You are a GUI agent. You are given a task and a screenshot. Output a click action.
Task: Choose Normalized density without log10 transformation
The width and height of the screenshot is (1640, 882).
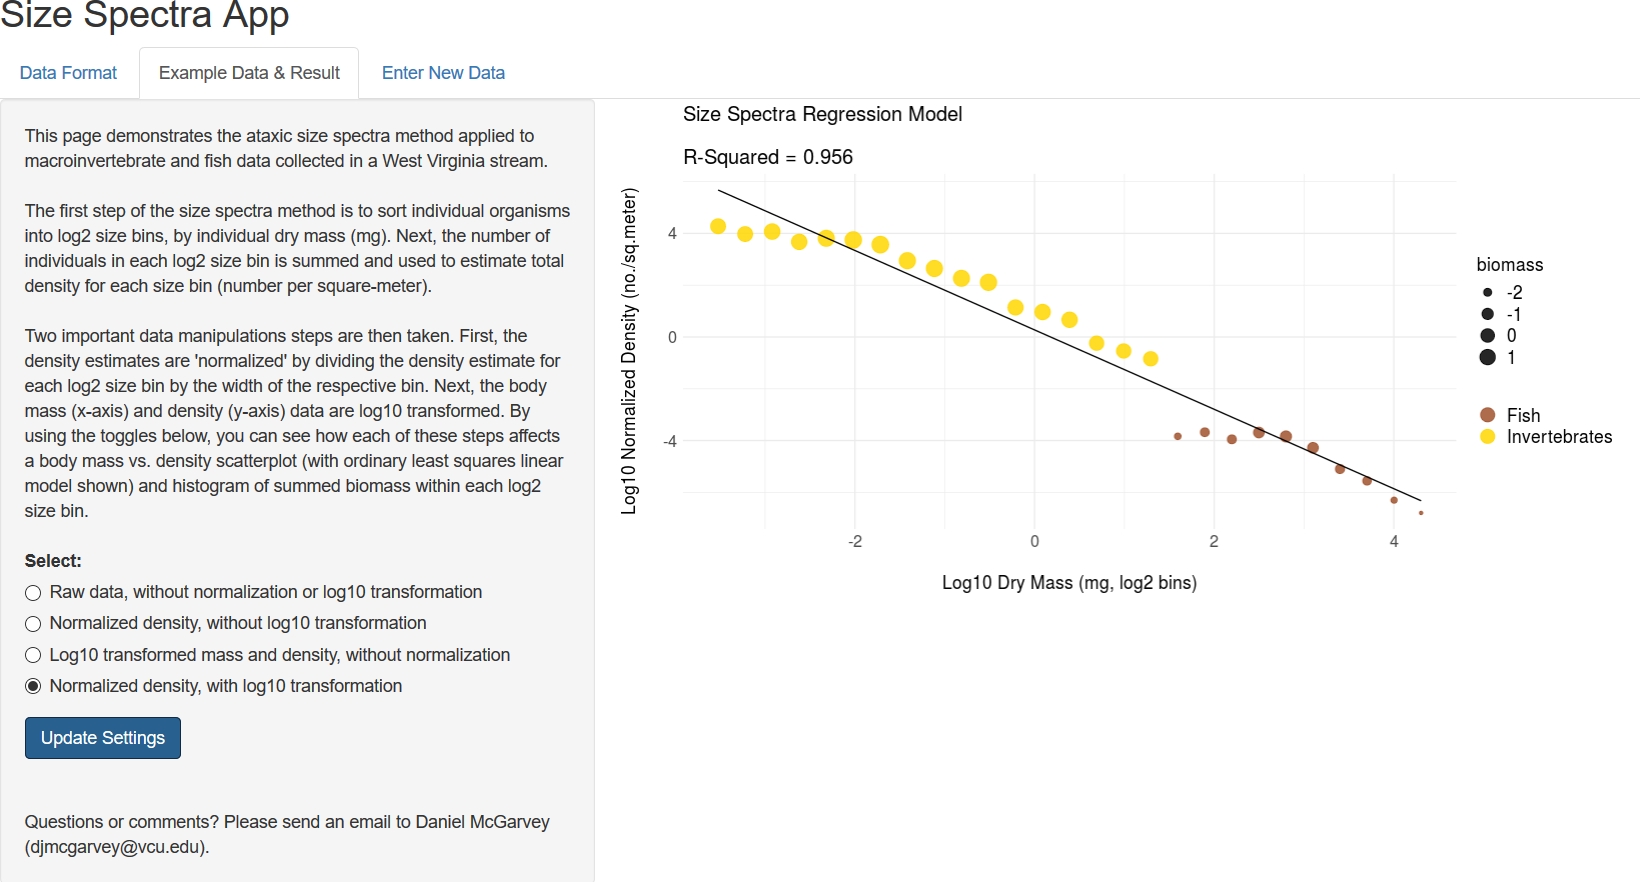[x=33, y=624]
